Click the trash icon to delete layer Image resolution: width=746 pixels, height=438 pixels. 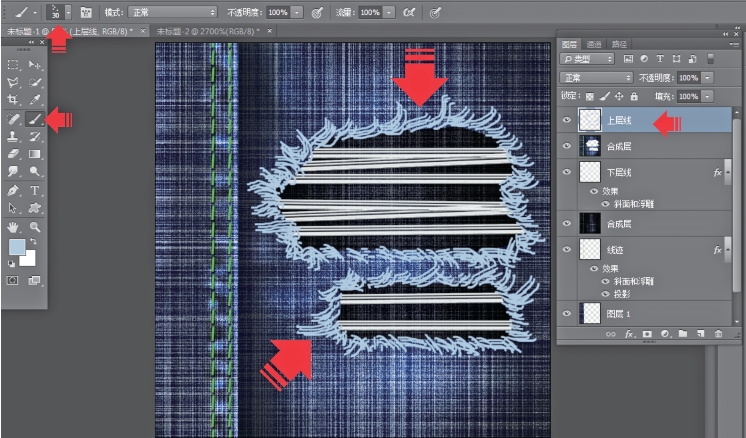717,333
